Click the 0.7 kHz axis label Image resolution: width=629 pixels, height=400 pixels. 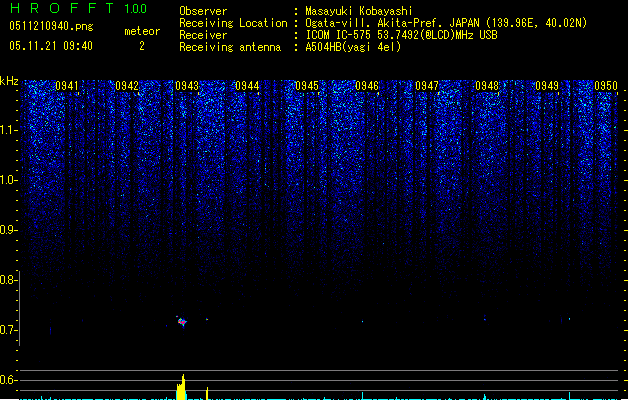[x=8, y=330]
